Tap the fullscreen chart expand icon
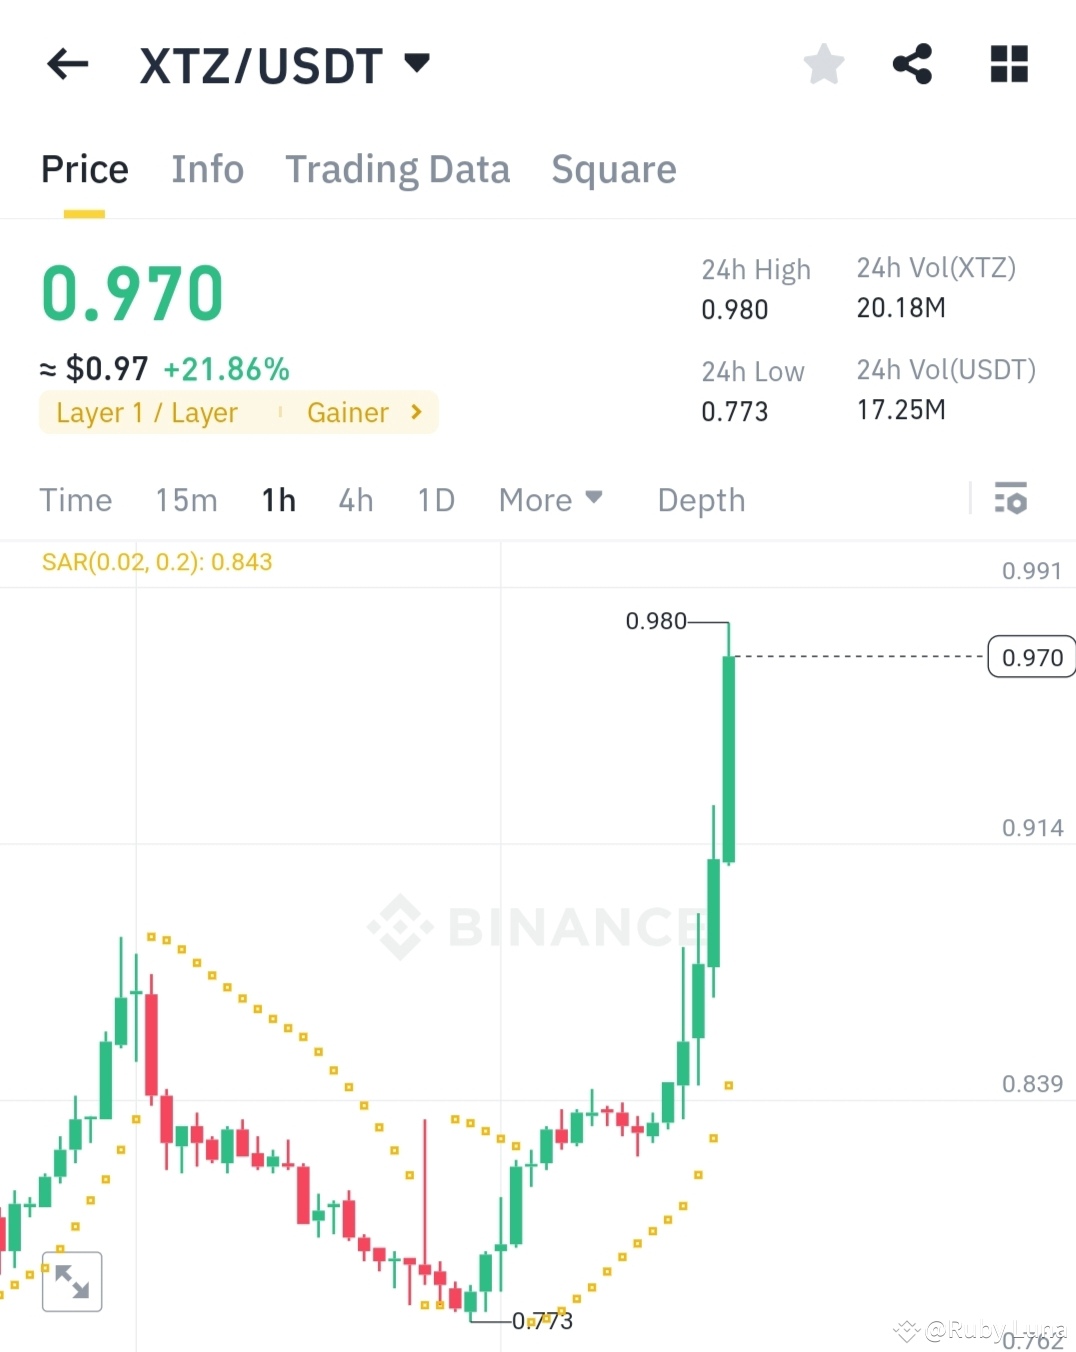Viewport: 1076px width, 1352px height. [72, 1281]
